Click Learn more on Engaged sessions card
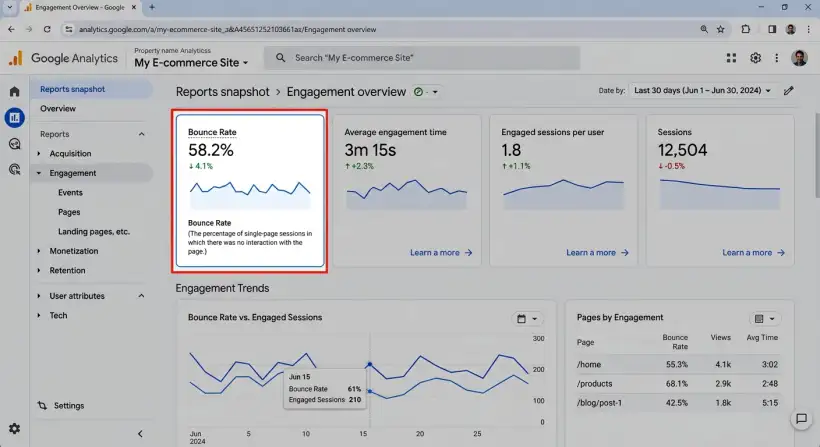This screenshot has height=447, width=820. click(597, 253)
